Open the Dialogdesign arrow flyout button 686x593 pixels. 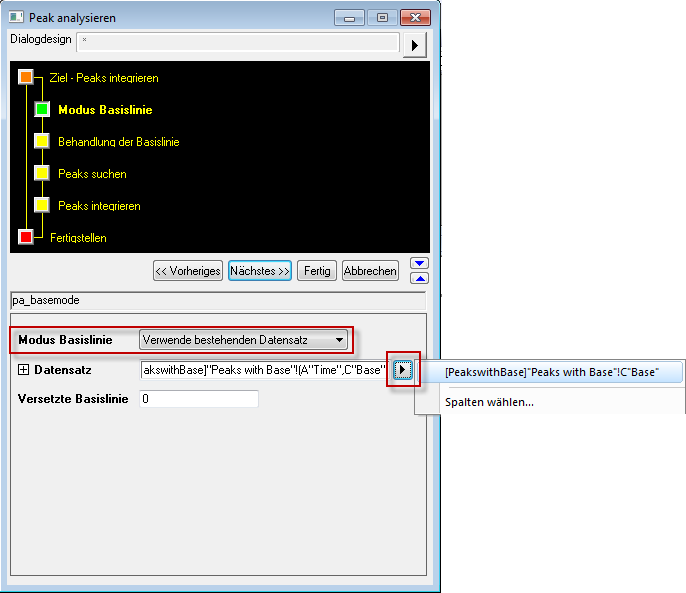click(x=414, y=45)
